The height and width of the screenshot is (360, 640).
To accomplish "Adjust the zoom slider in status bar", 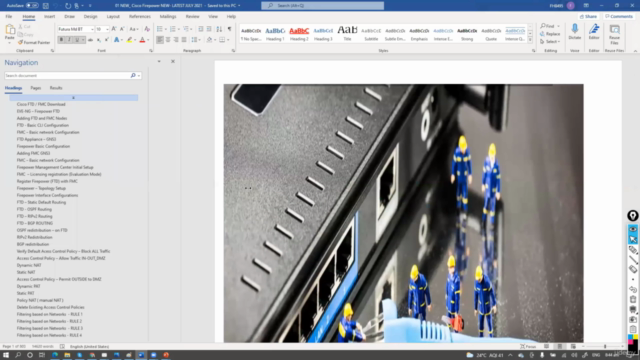I will 605,347.
